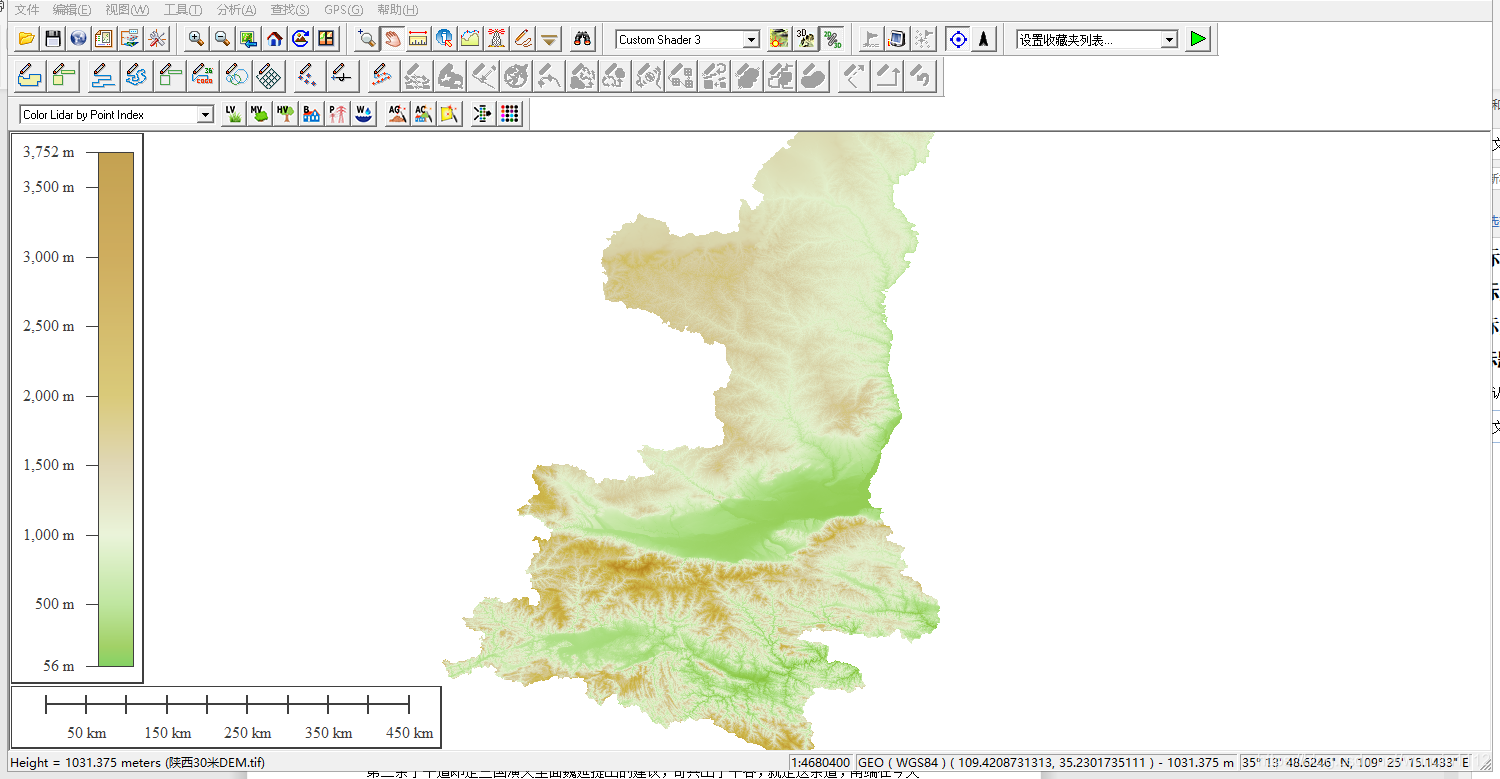Viewport: 1500px width, 779px height.
Task: Open the 编辑(E) menu
Action: click(72, 9)
